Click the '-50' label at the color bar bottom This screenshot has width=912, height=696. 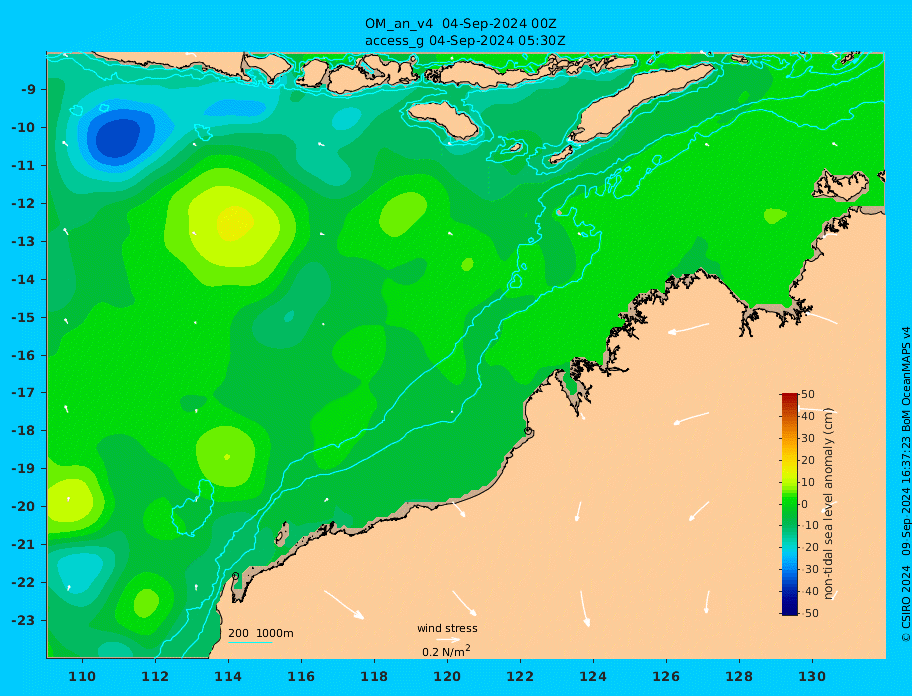[x=809, y=613]
